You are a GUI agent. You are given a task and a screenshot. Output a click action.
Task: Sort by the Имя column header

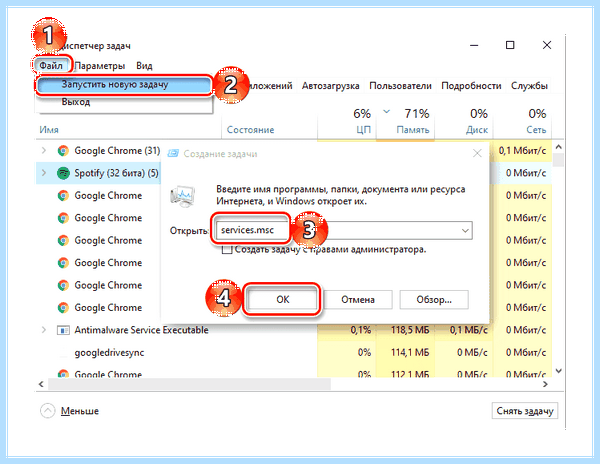(x=49, y=130)
